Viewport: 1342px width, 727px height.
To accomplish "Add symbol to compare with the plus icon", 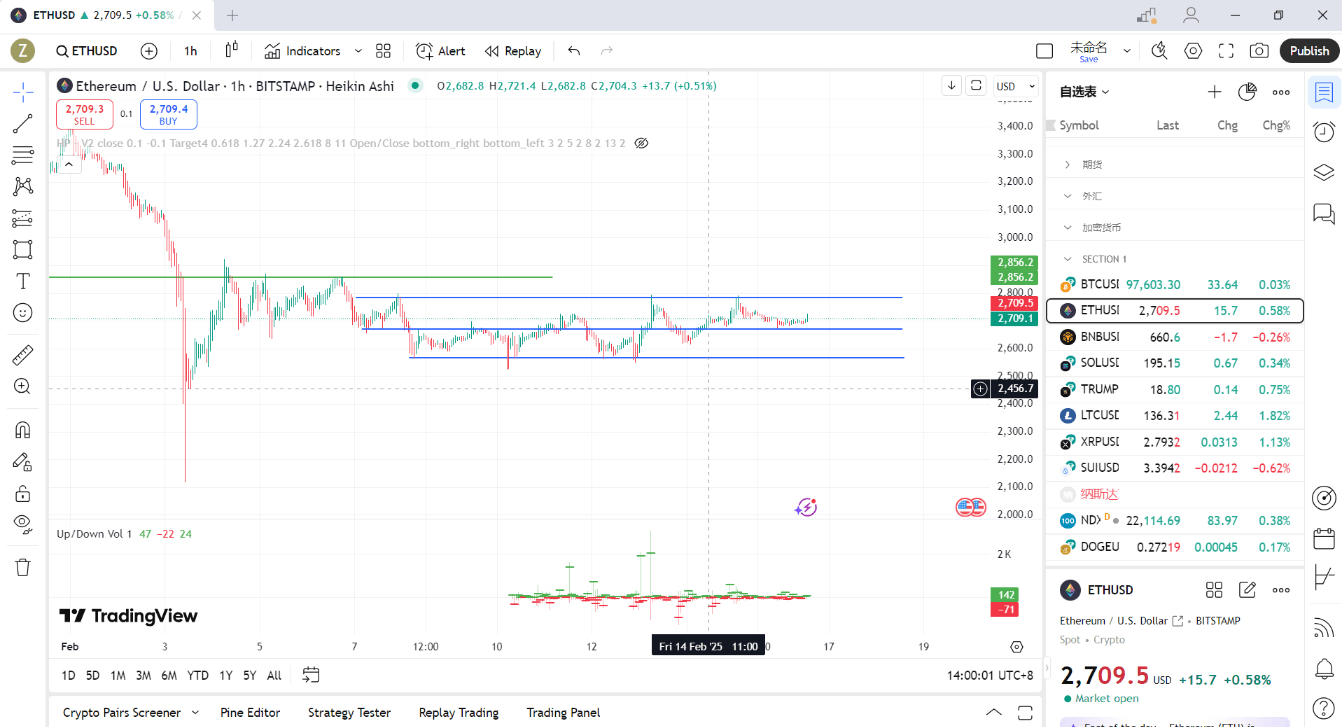I will 149,51.
